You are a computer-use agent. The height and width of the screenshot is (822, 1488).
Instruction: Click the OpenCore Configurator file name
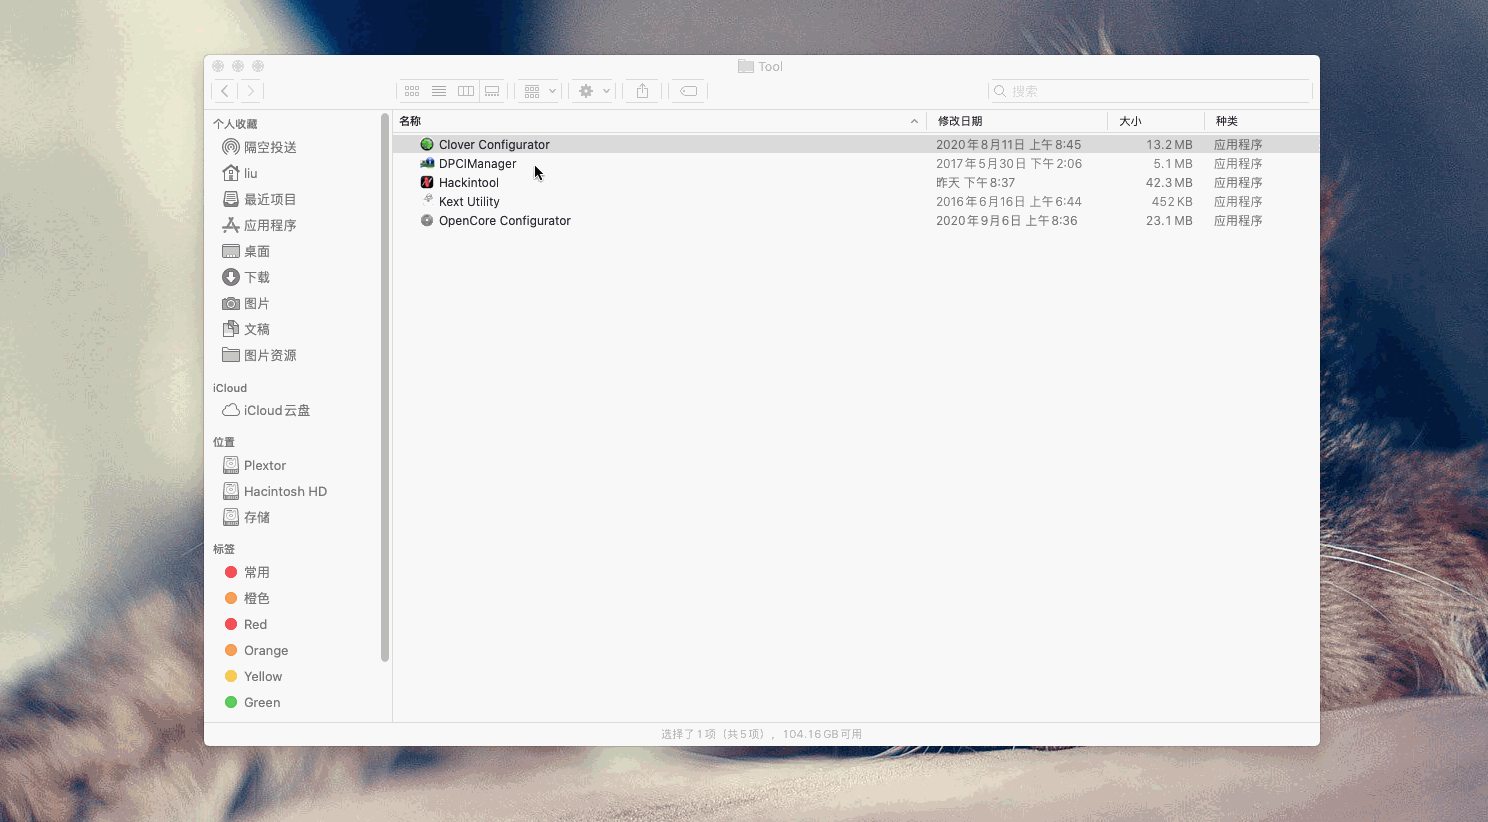(x=505, y=220)
